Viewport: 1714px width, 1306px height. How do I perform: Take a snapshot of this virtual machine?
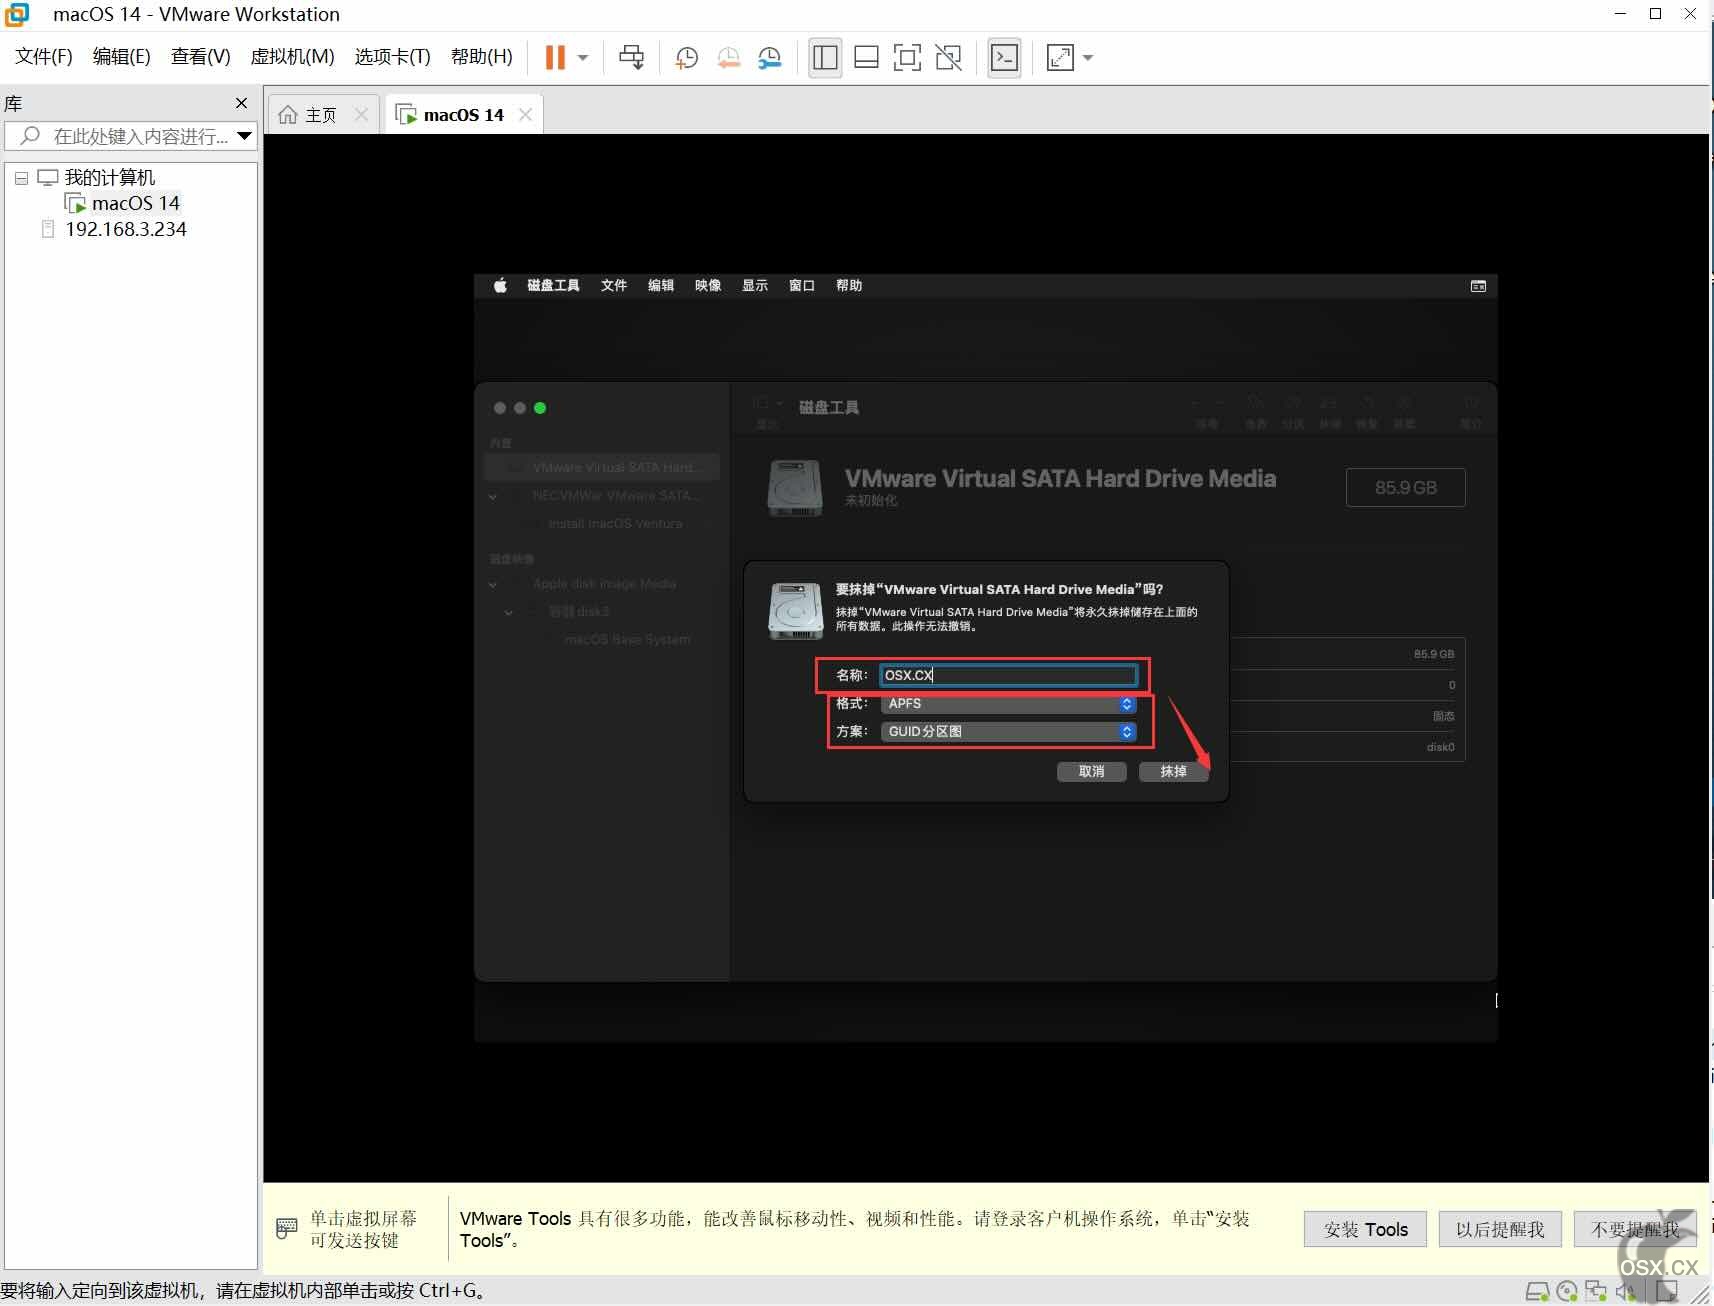pos(686,57)
